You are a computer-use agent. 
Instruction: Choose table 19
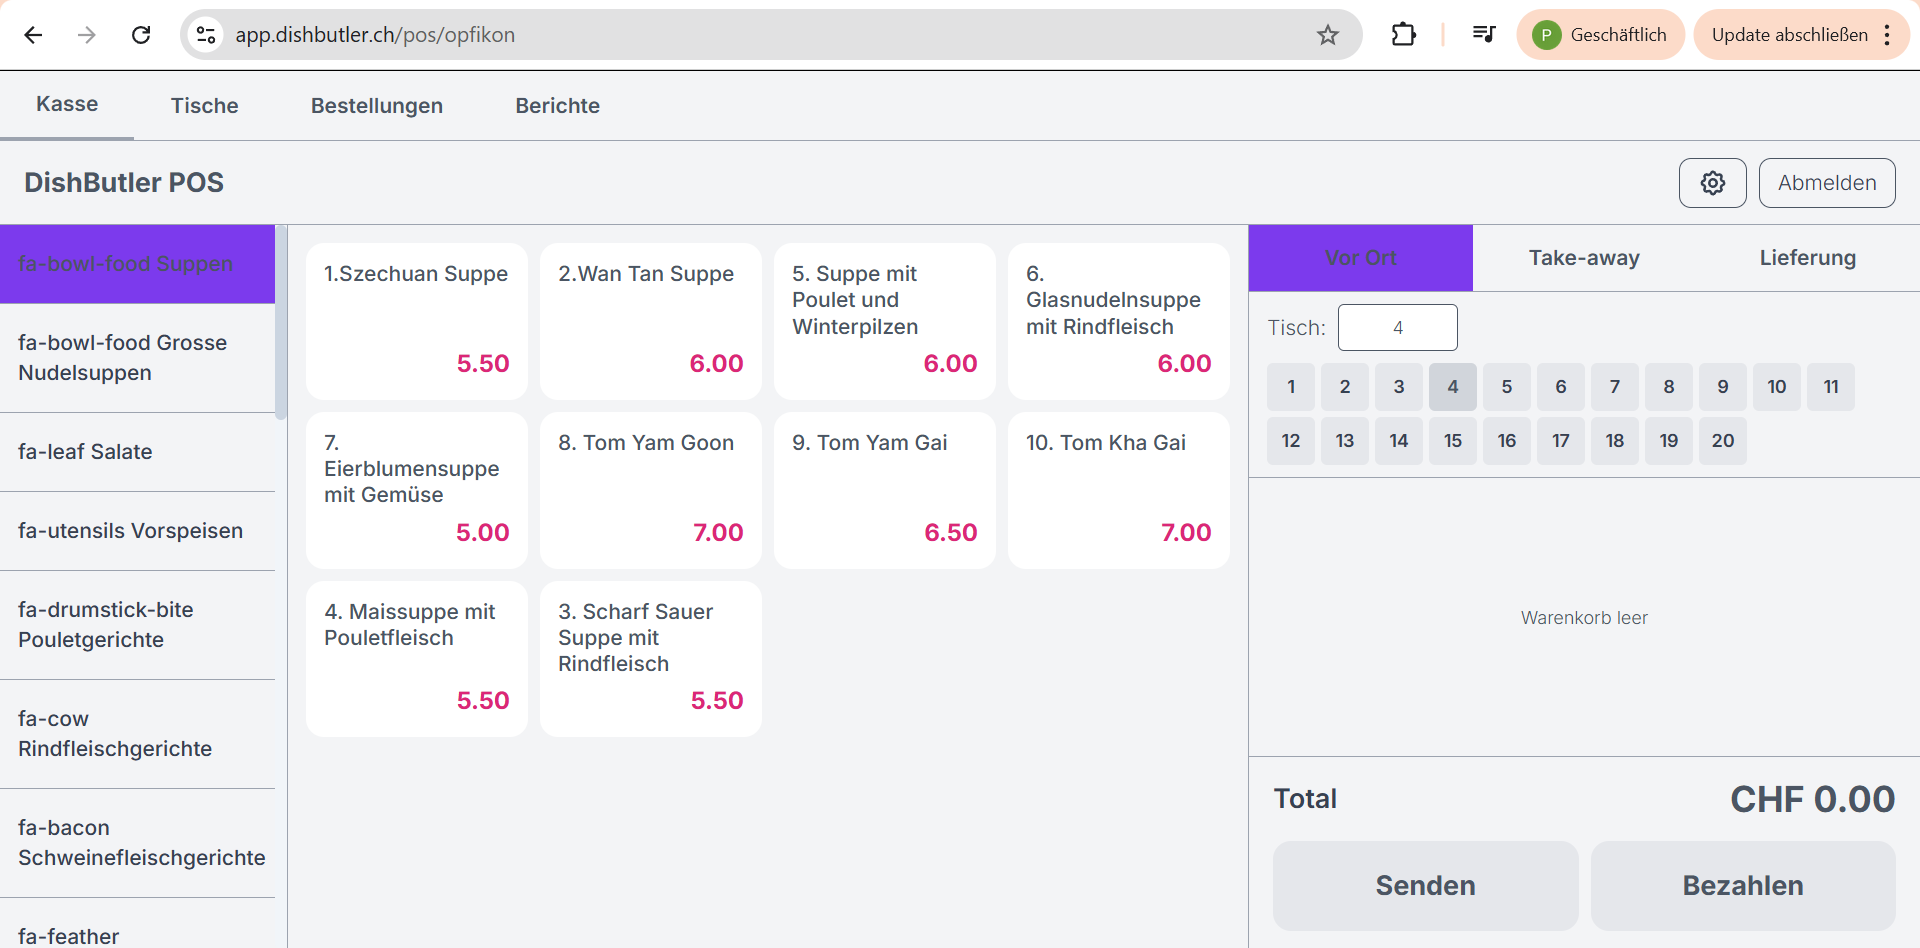[x=1669, y=441]
